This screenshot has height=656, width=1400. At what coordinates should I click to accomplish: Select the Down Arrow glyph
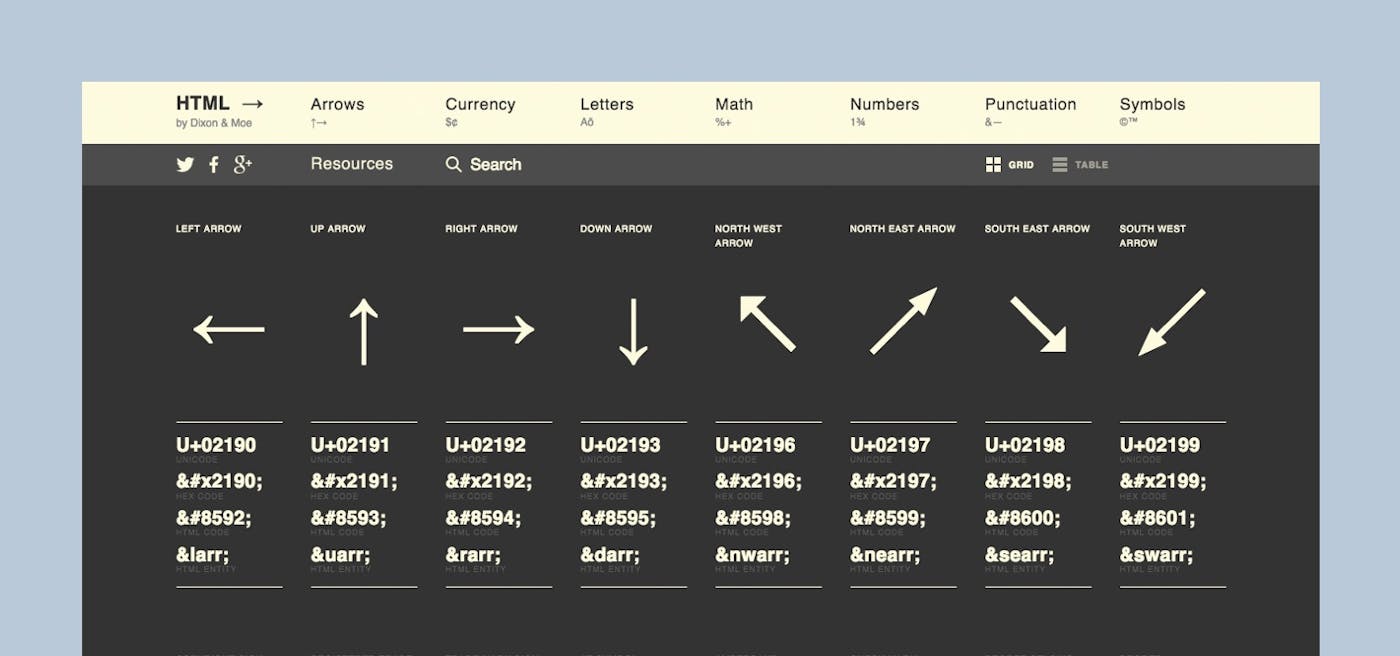coord(633,328)
